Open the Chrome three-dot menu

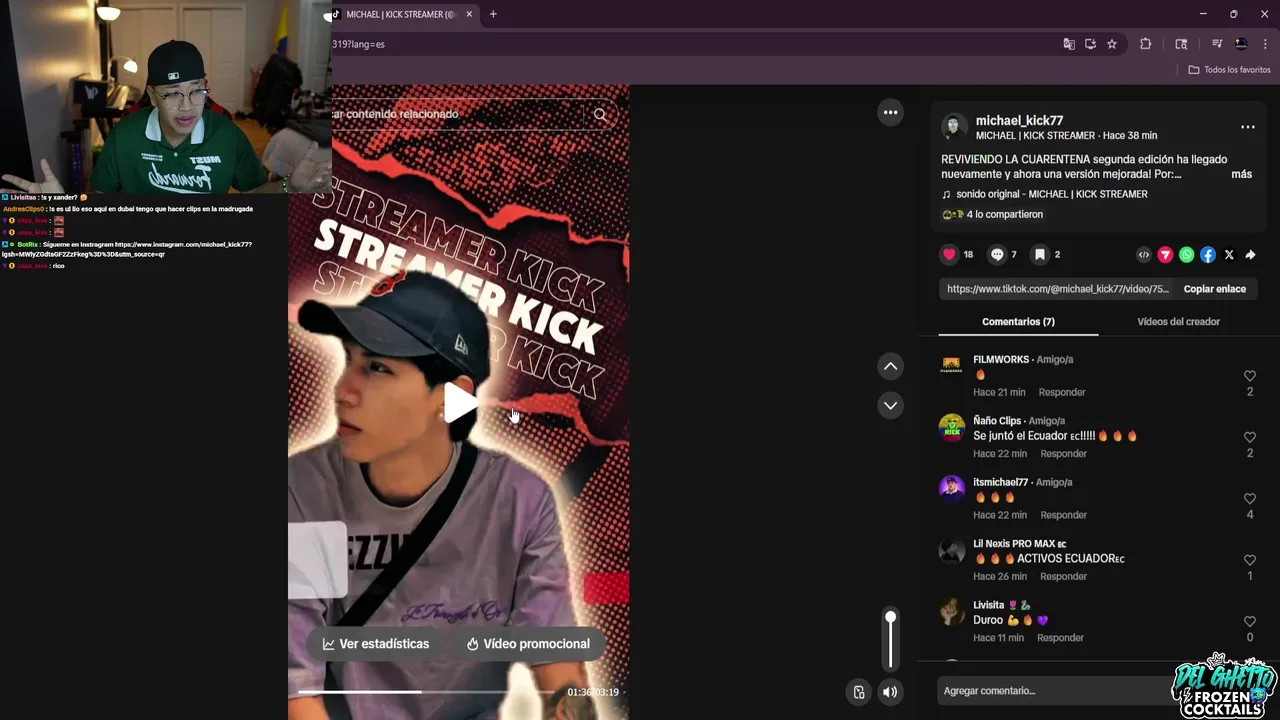tap(1265, 44)
